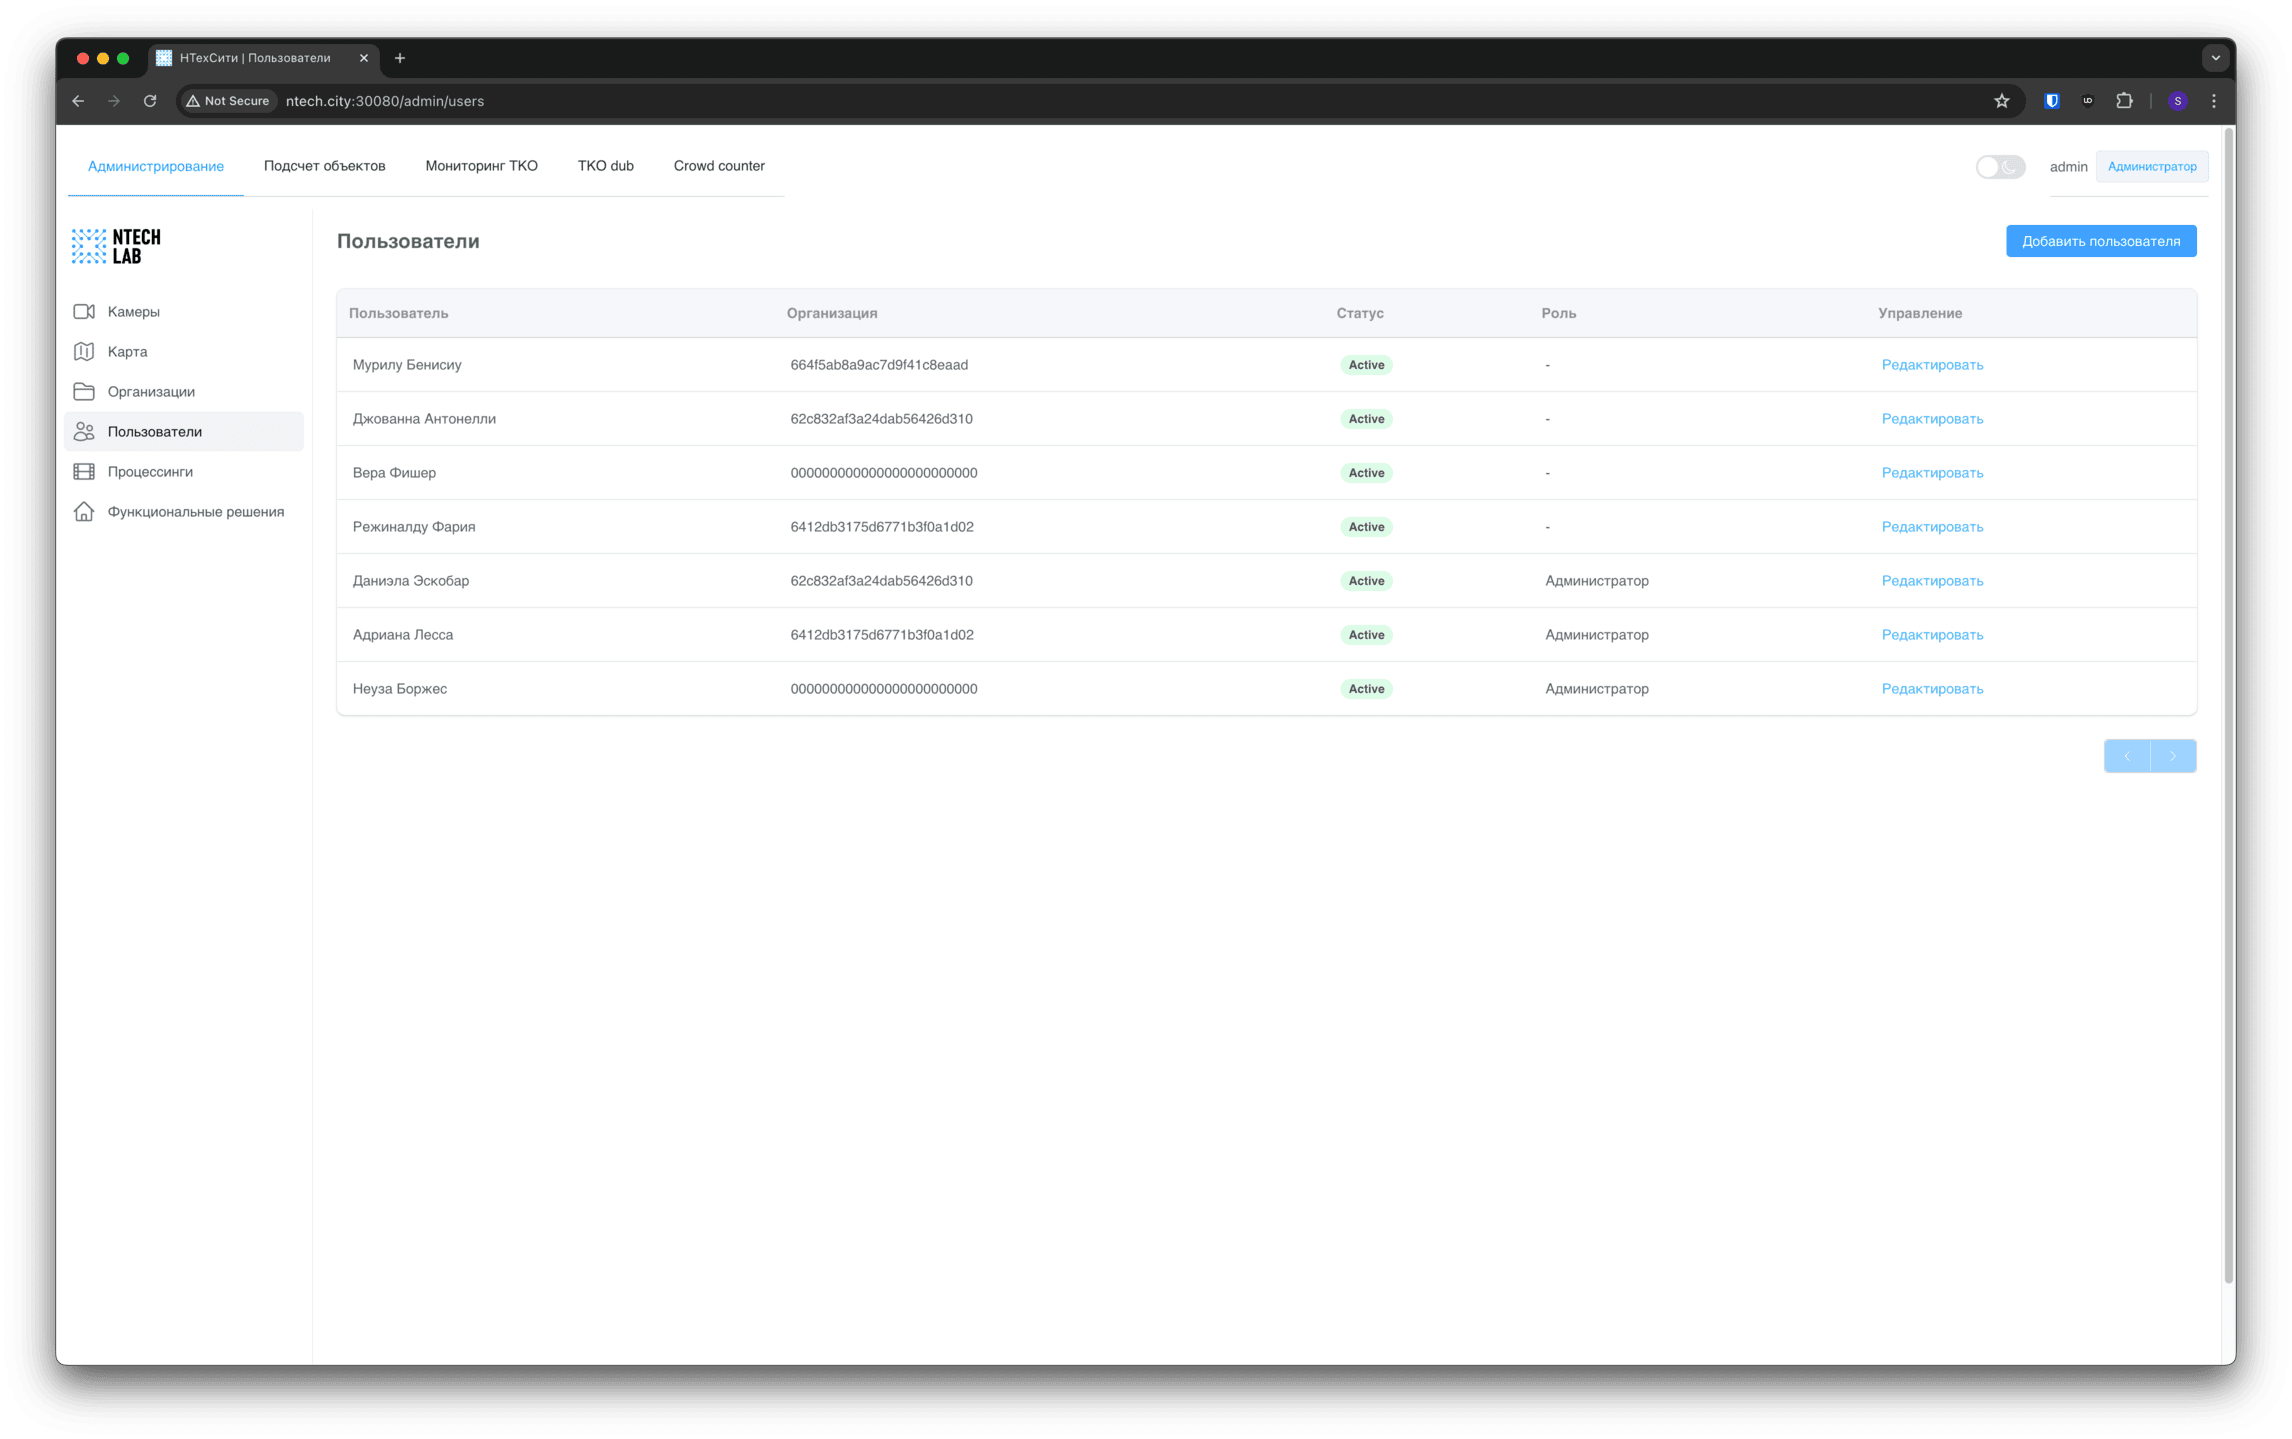Image resolution: width=2292 pixels, height=1439 pixels.
Task: Switch to the Мониторинг ТКО tab
Action: coord(481,166)
